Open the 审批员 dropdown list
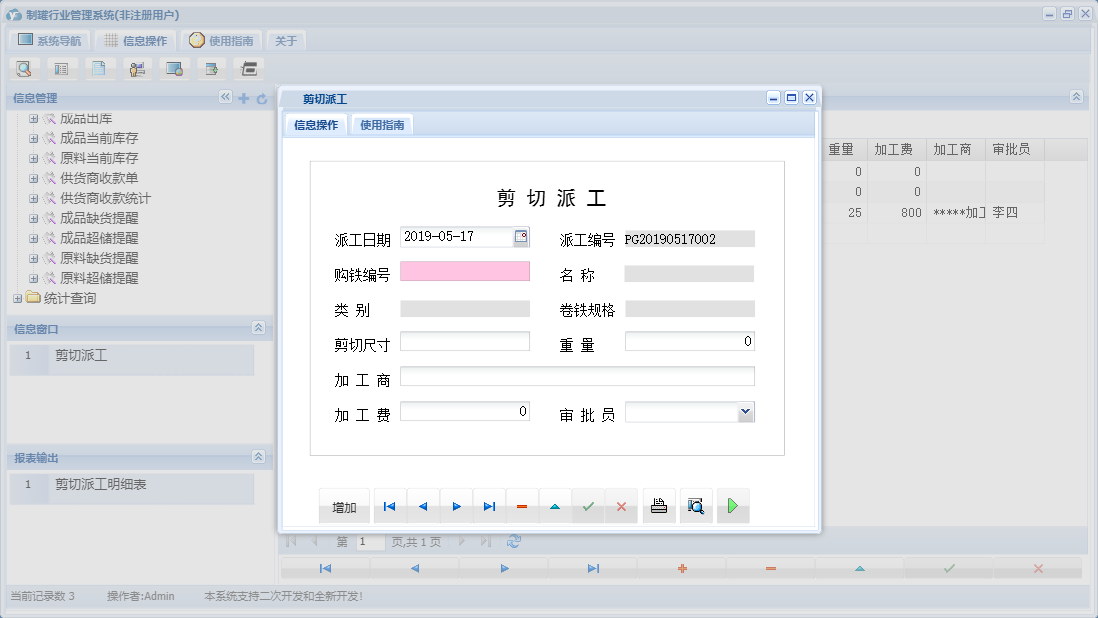 click(744, 411)
